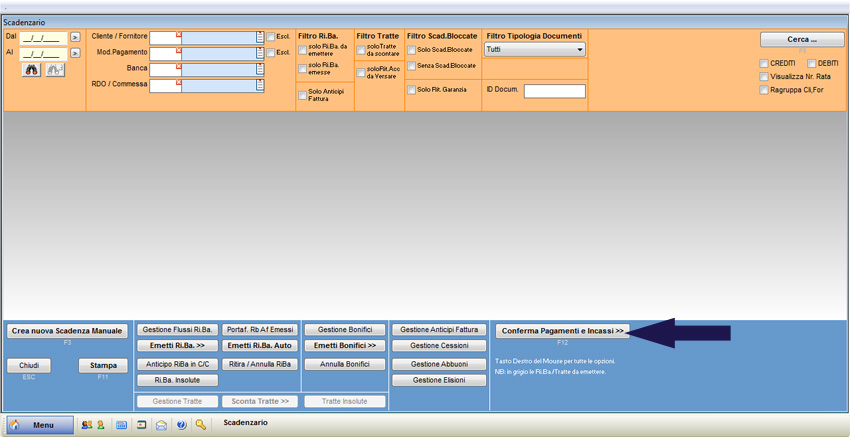Click the ID Docum. input field
This screenshot has height=437, width=850.
[554, 91]
